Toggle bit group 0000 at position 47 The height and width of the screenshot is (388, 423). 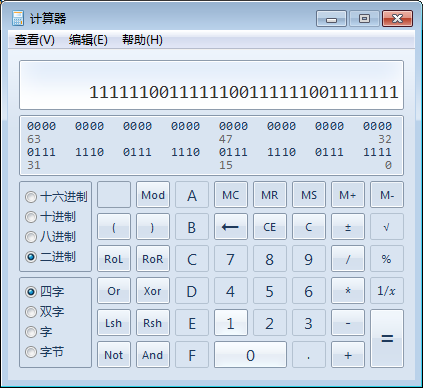233,126
